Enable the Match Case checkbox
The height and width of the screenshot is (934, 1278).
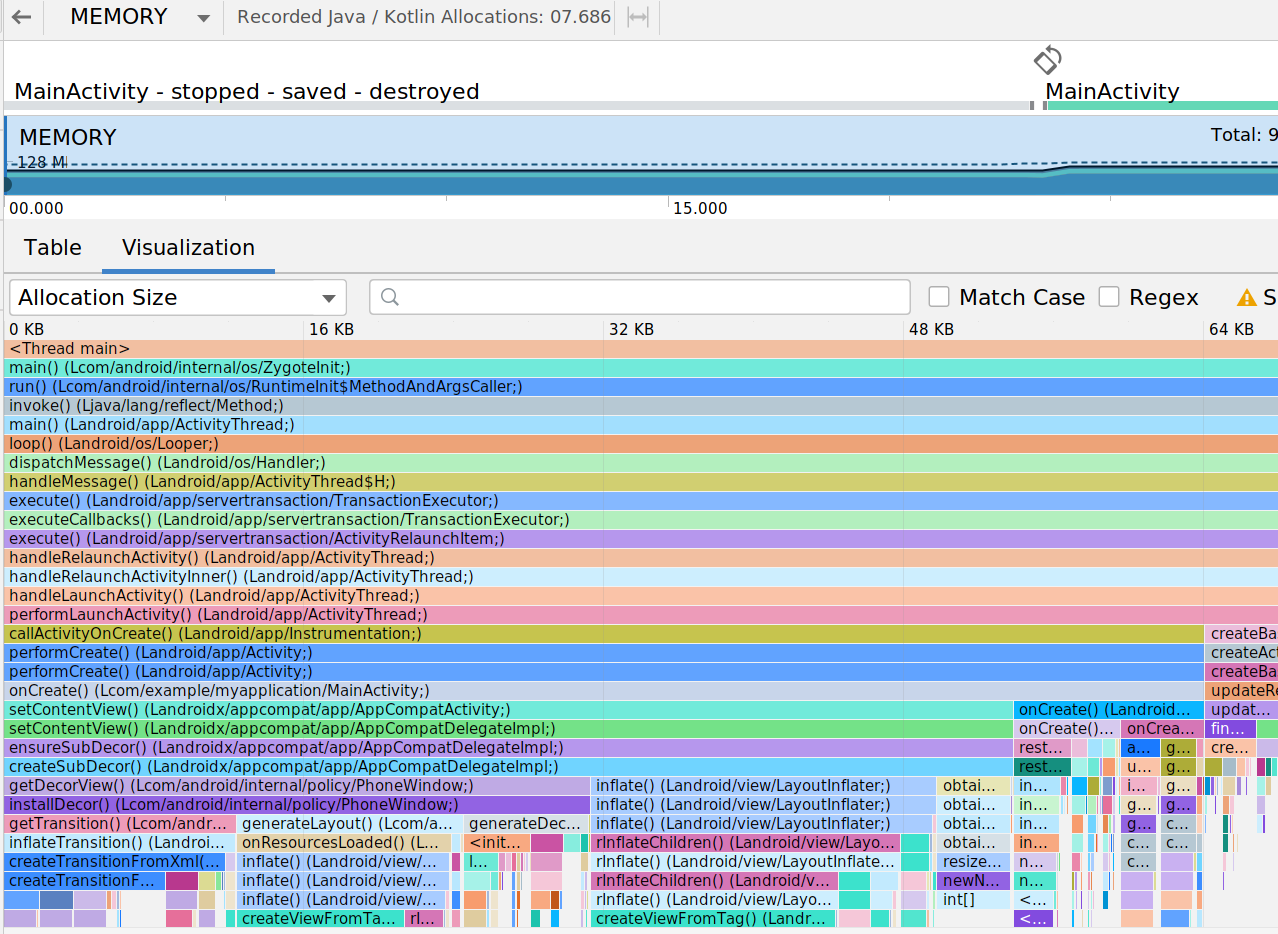tap(939, 297)
